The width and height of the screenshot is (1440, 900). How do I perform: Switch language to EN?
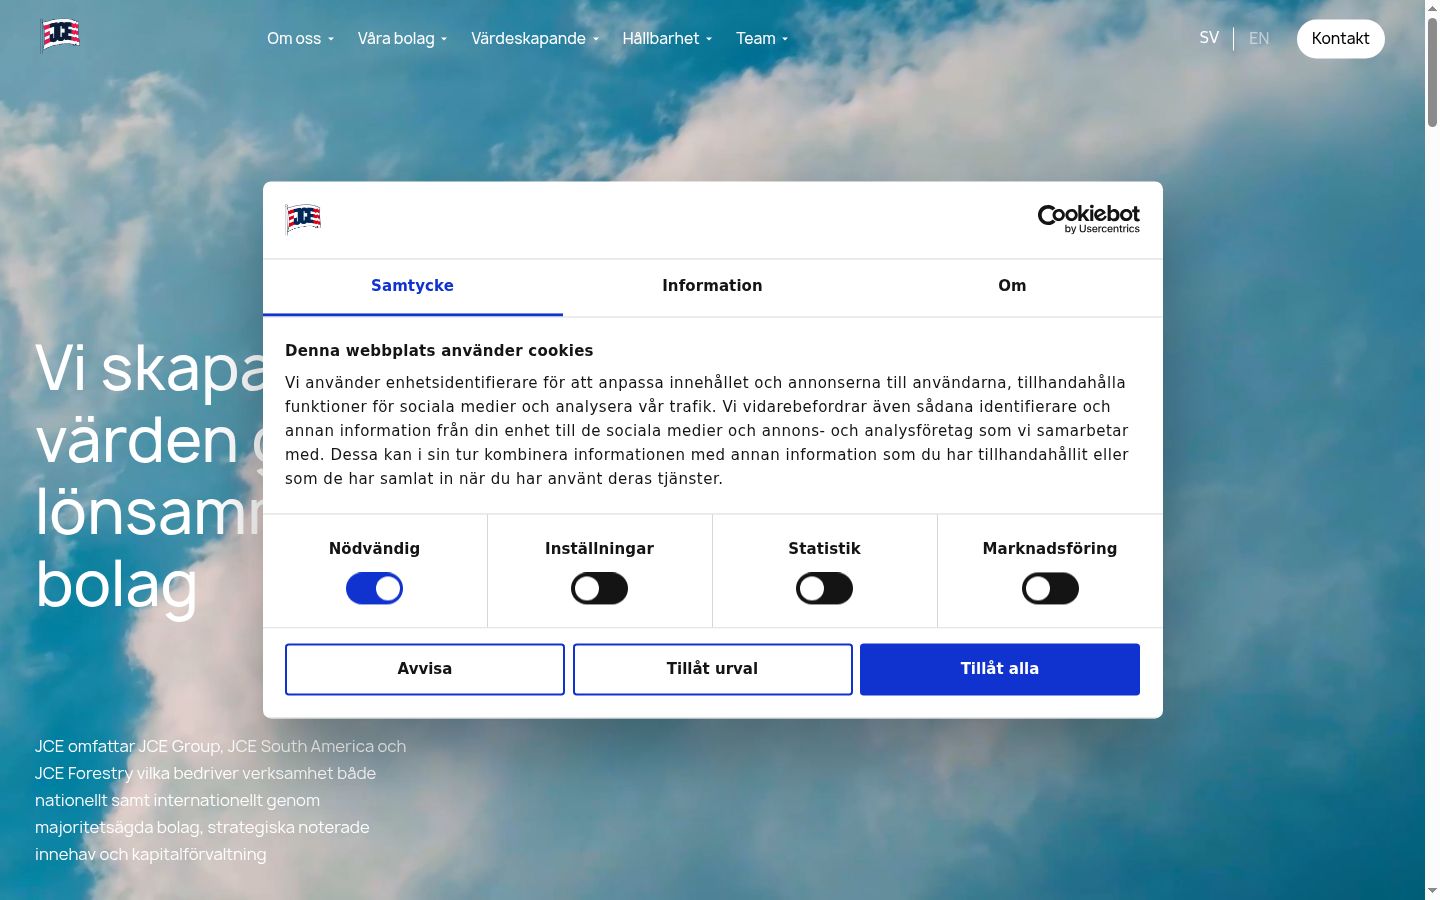(1259, 38)
